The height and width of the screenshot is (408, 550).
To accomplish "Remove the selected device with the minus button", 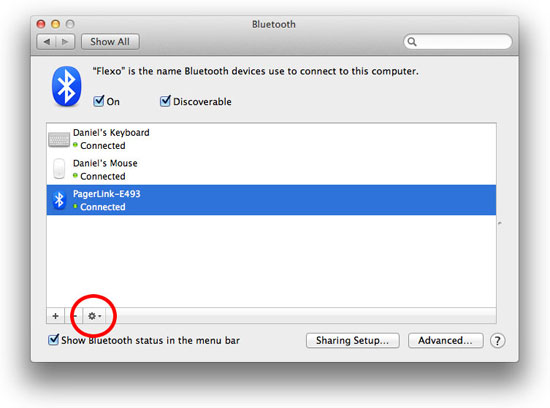I will tap(75, 316).
